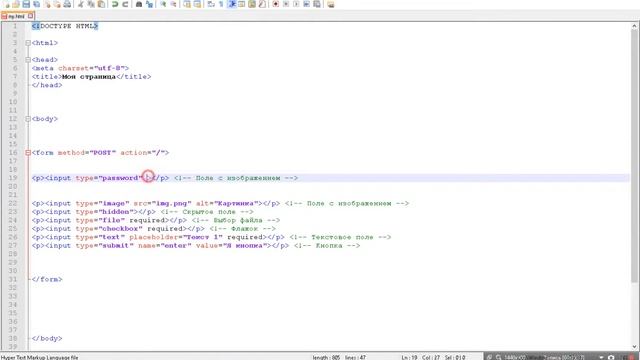Screen dimensions: 640x360
Task: Click the </head> closing tag
Action: tap(47, 85)
